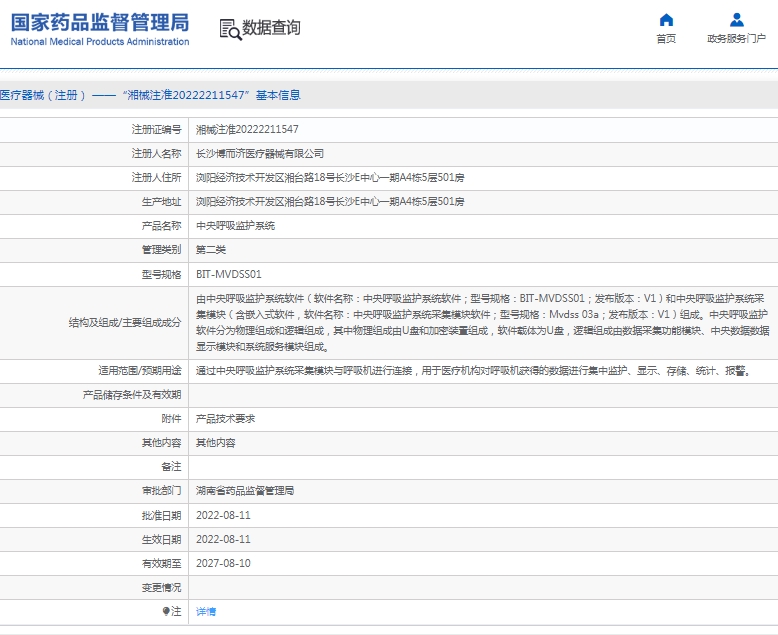Click management class value 第二类

point(211,250)
